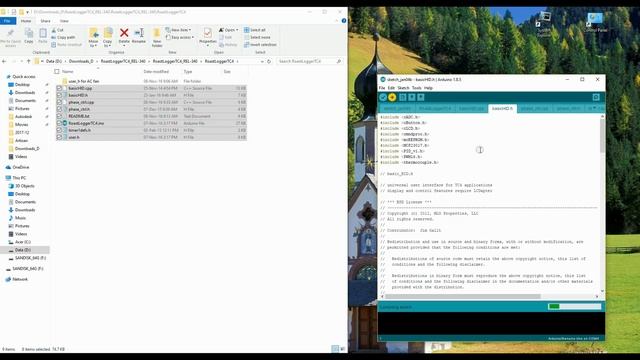Expand the address bar history dropdown arrow
This screenshot has height=360, width=640.
(262, 61)
